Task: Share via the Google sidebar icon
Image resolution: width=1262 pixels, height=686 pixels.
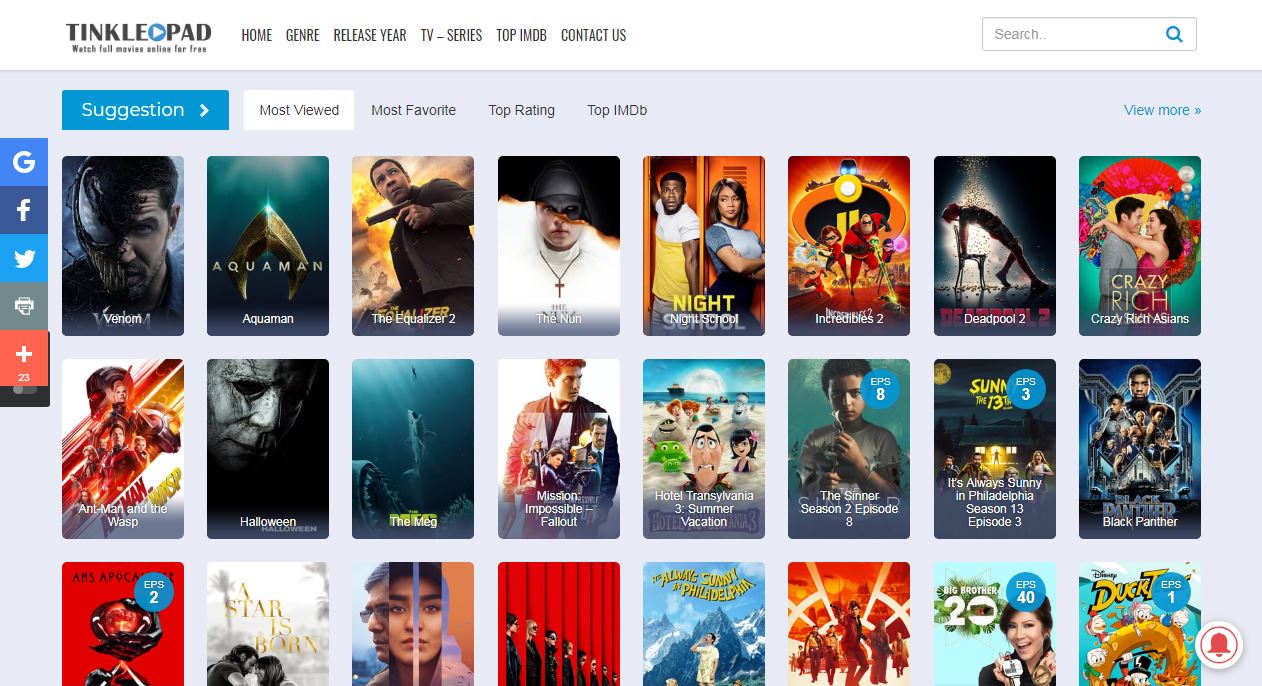Action: [24, 162]
